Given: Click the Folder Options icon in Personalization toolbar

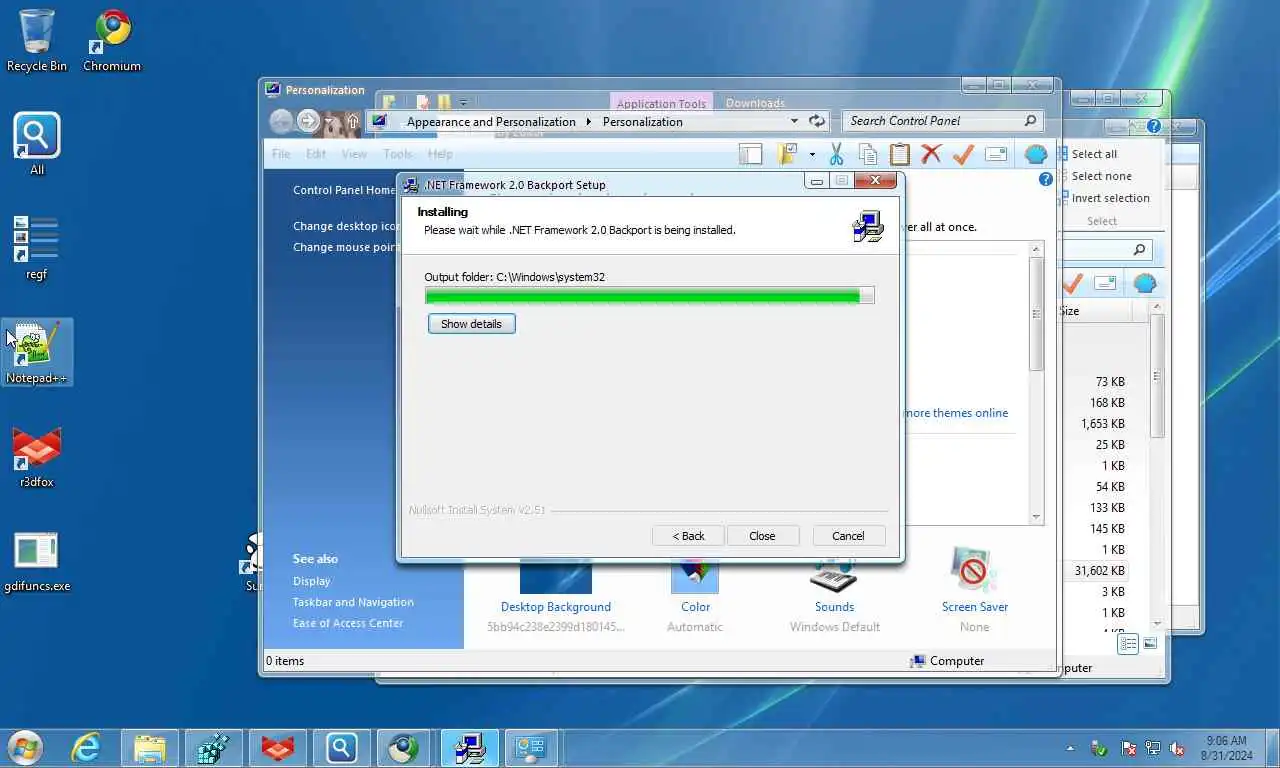Looking at the screenshot, I should (x=787, y=154).
